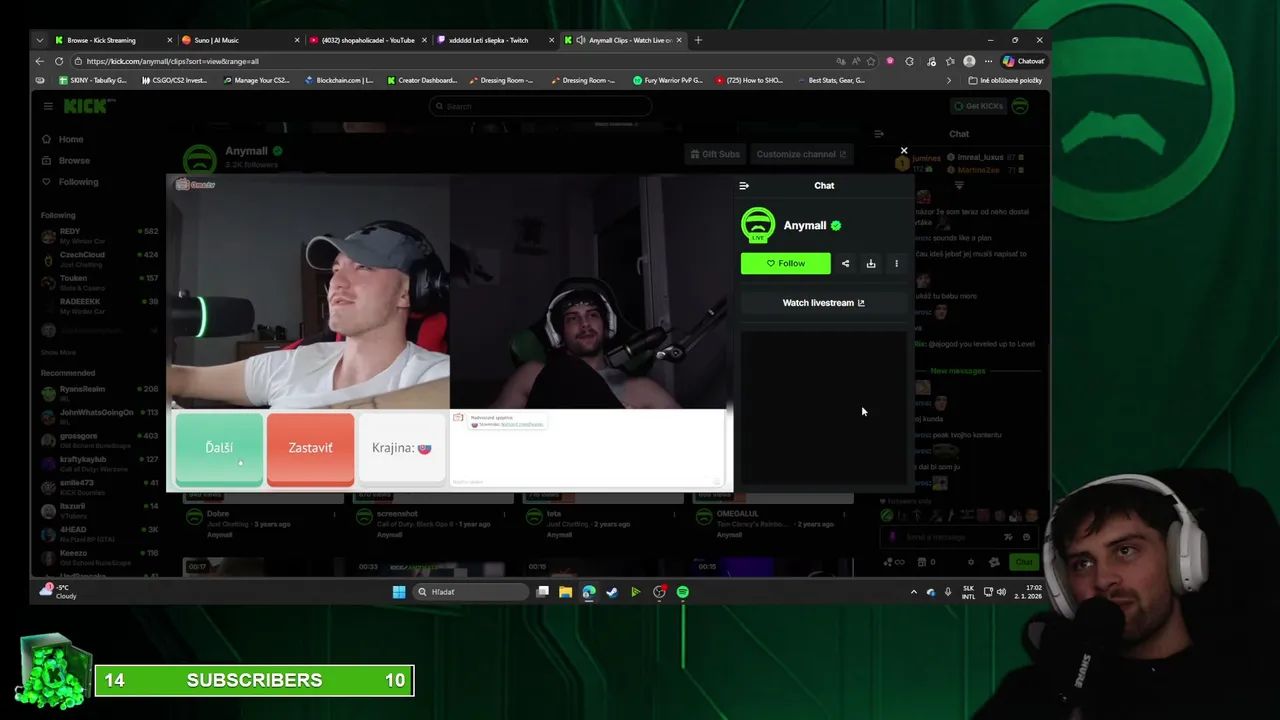
Task: Close the clip viewer with the X
Action: [x=904, y=151]
